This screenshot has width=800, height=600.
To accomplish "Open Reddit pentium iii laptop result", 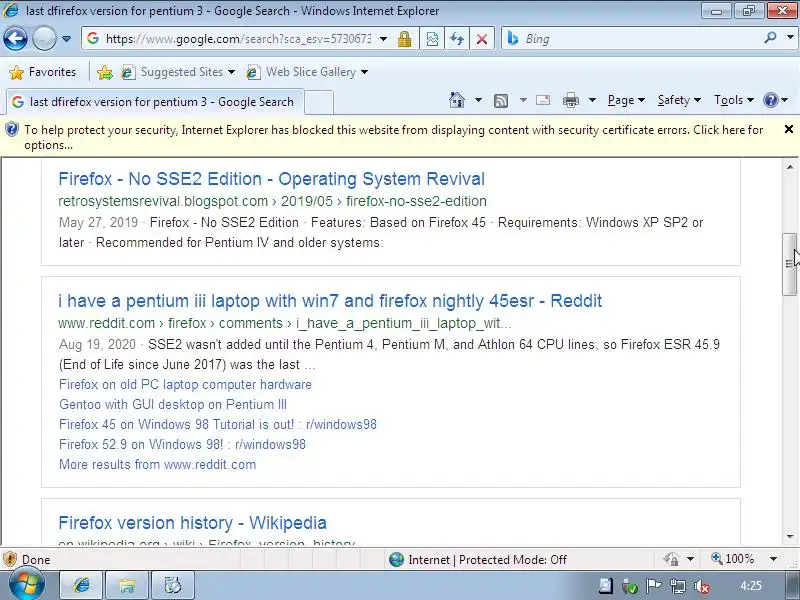I will pos(330,301).
